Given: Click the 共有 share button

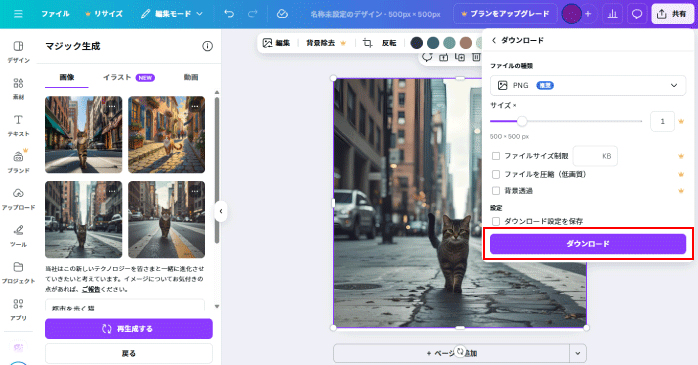Looking at the screenshot, I should pos(672,14).
